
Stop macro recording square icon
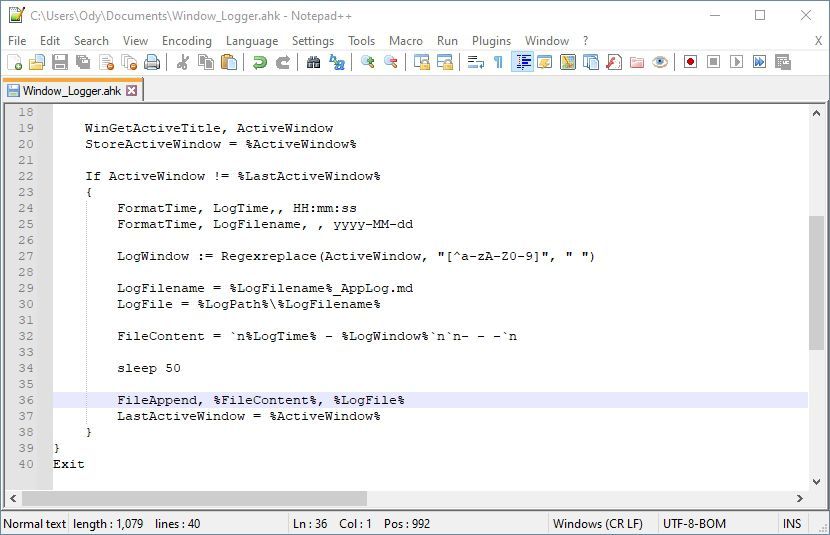click(714, 62)
